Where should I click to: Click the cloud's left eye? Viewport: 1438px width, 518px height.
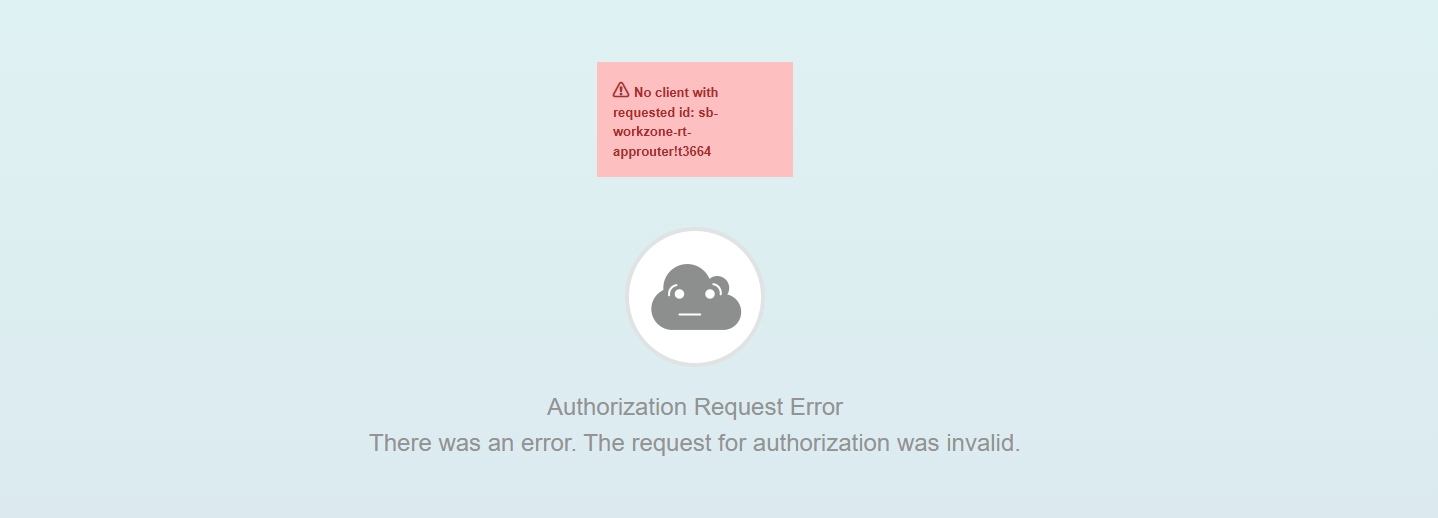click(679, 294)
